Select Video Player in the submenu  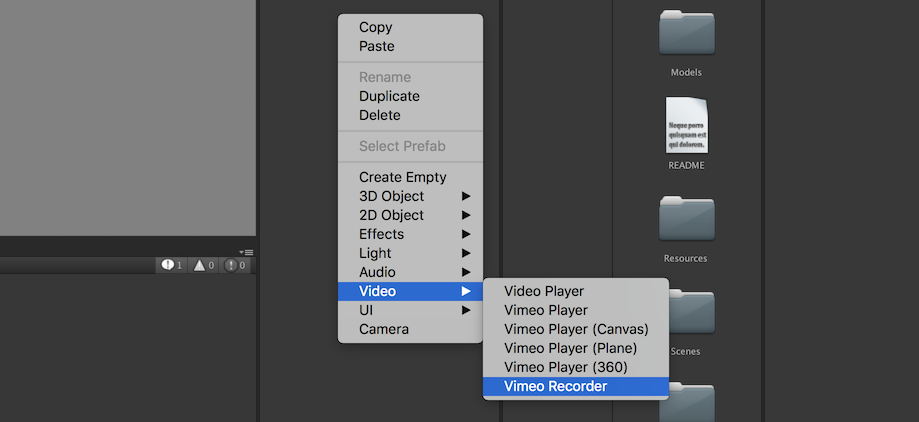click(x=576, y=291)
